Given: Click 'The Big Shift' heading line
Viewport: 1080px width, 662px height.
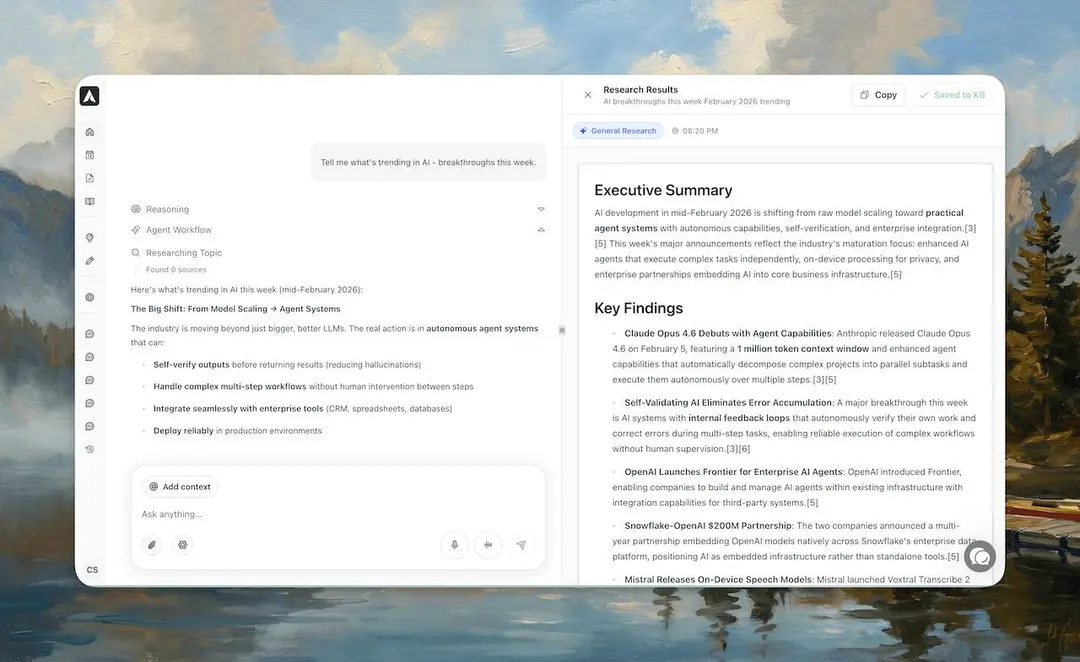Looking at the screenshot, I should pyautogui.click(x=236, y=309).
